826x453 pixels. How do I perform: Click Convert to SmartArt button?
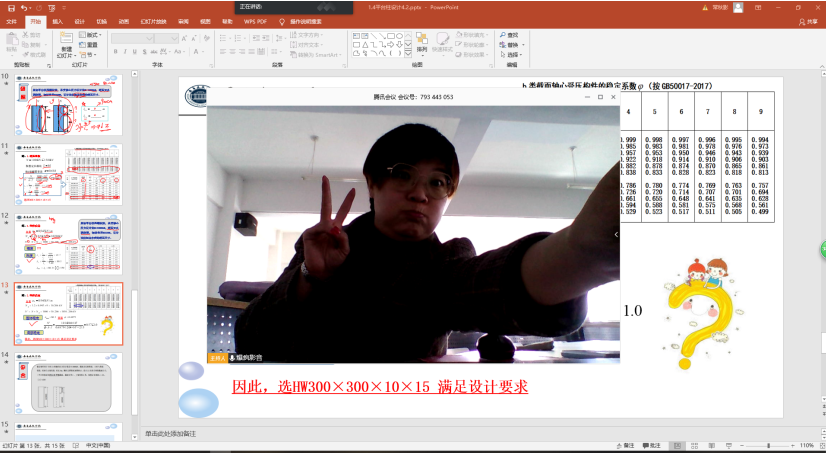tap(316, 55)
